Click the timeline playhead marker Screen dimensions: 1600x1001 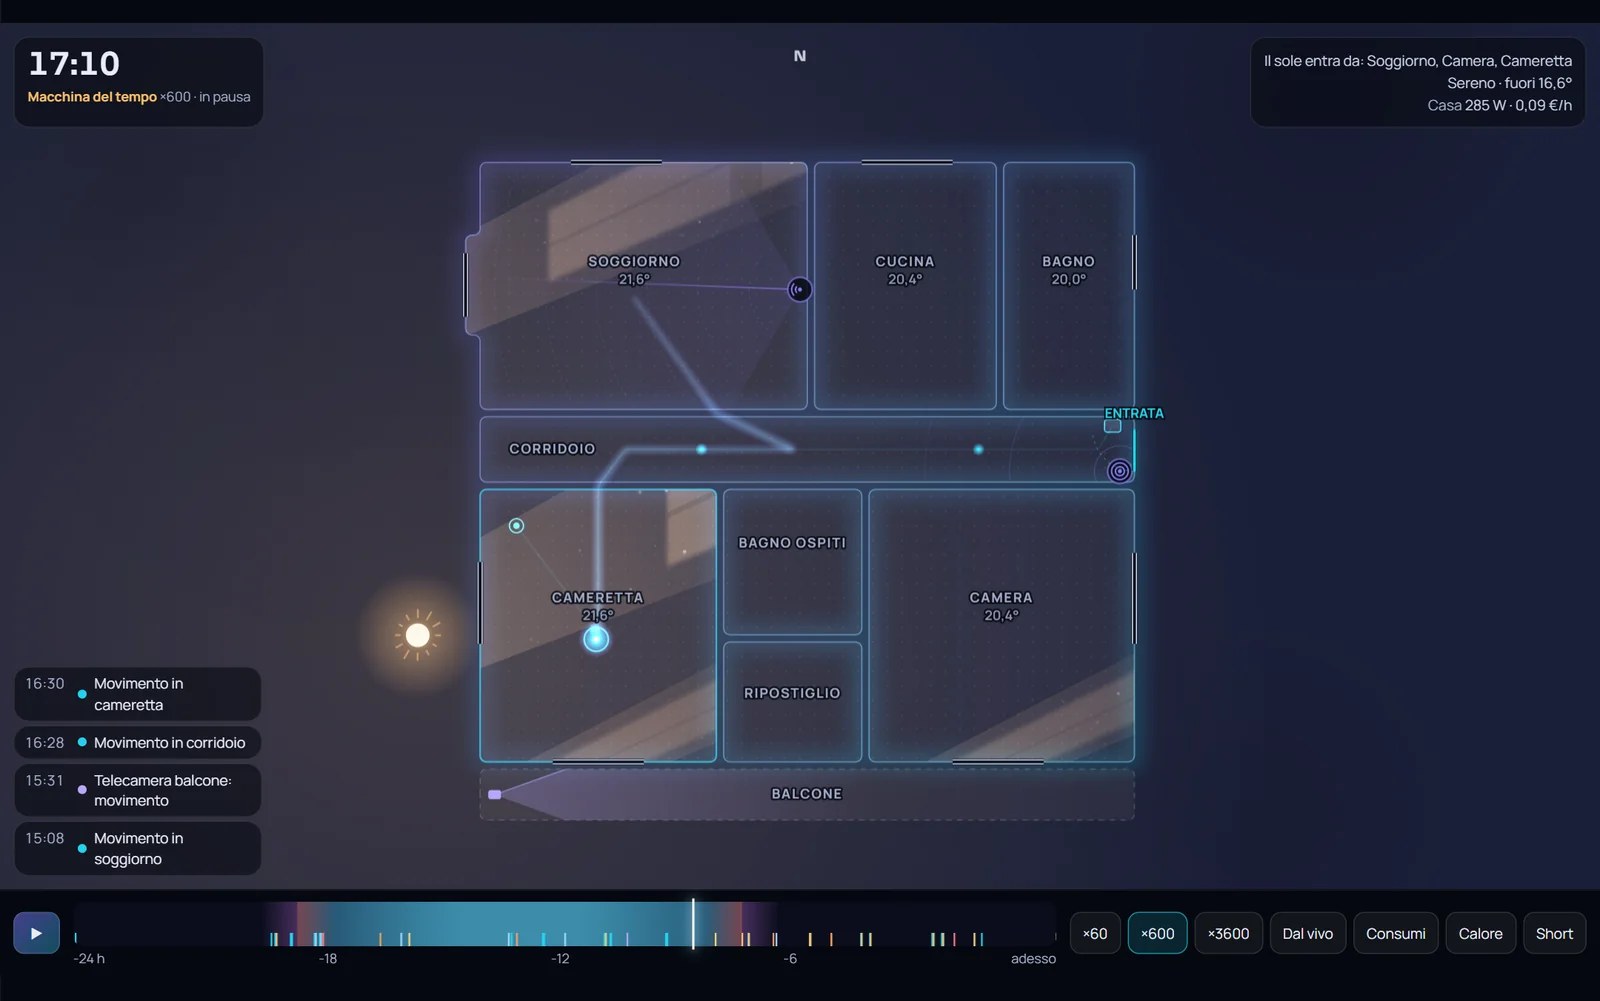(693, 924)
